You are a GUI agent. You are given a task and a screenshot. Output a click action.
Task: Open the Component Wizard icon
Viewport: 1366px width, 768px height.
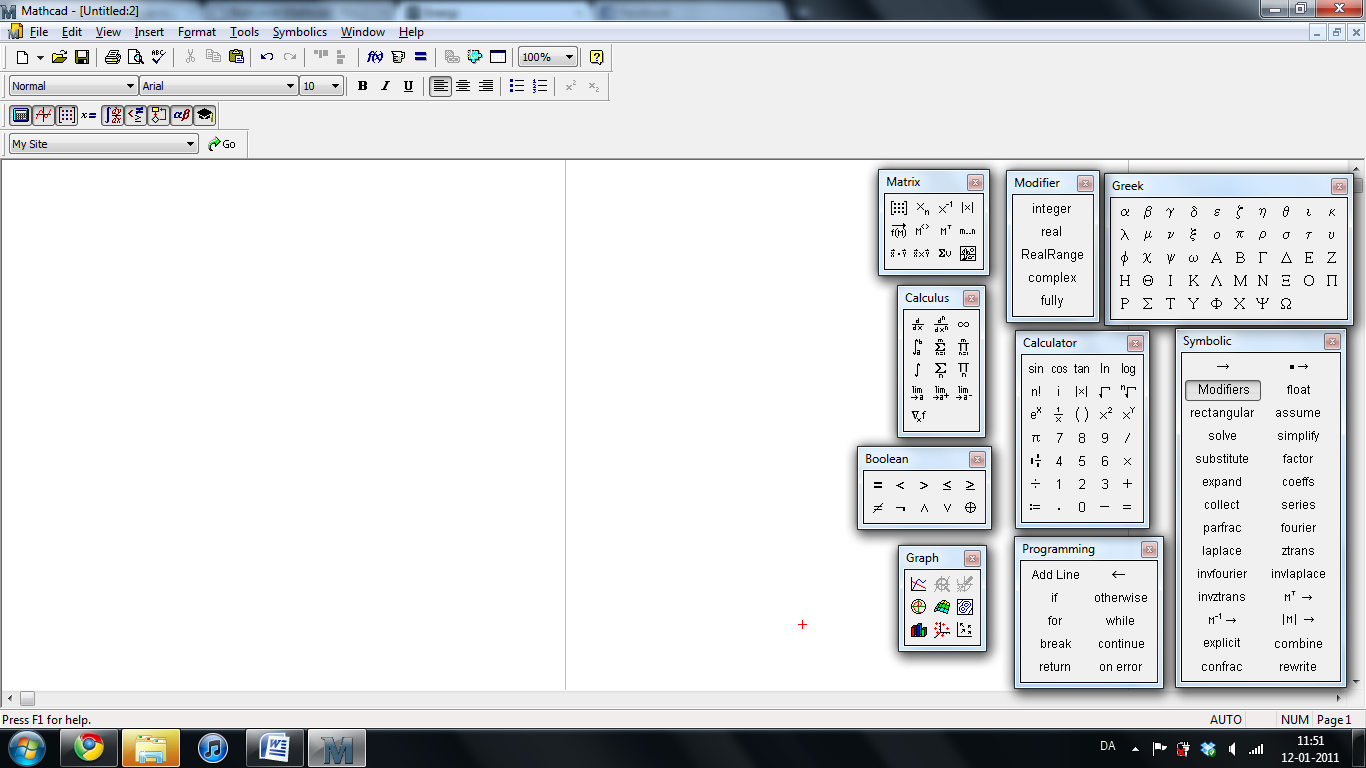click(x=474, y=57)
